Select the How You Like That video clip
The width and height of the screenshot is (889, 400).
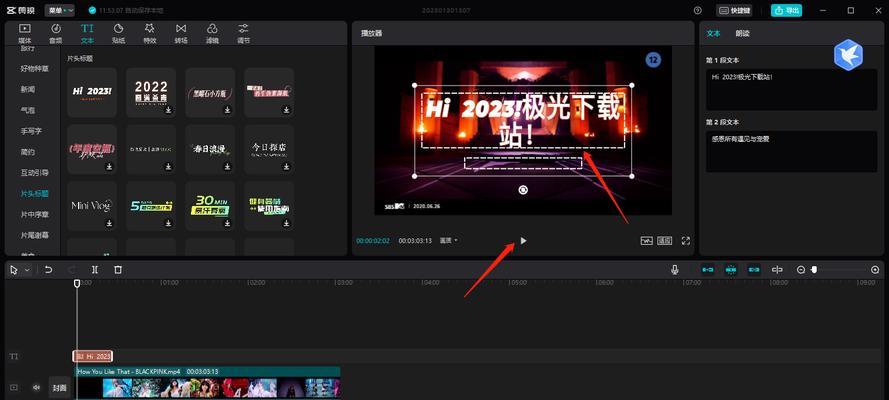click(208, 382)
